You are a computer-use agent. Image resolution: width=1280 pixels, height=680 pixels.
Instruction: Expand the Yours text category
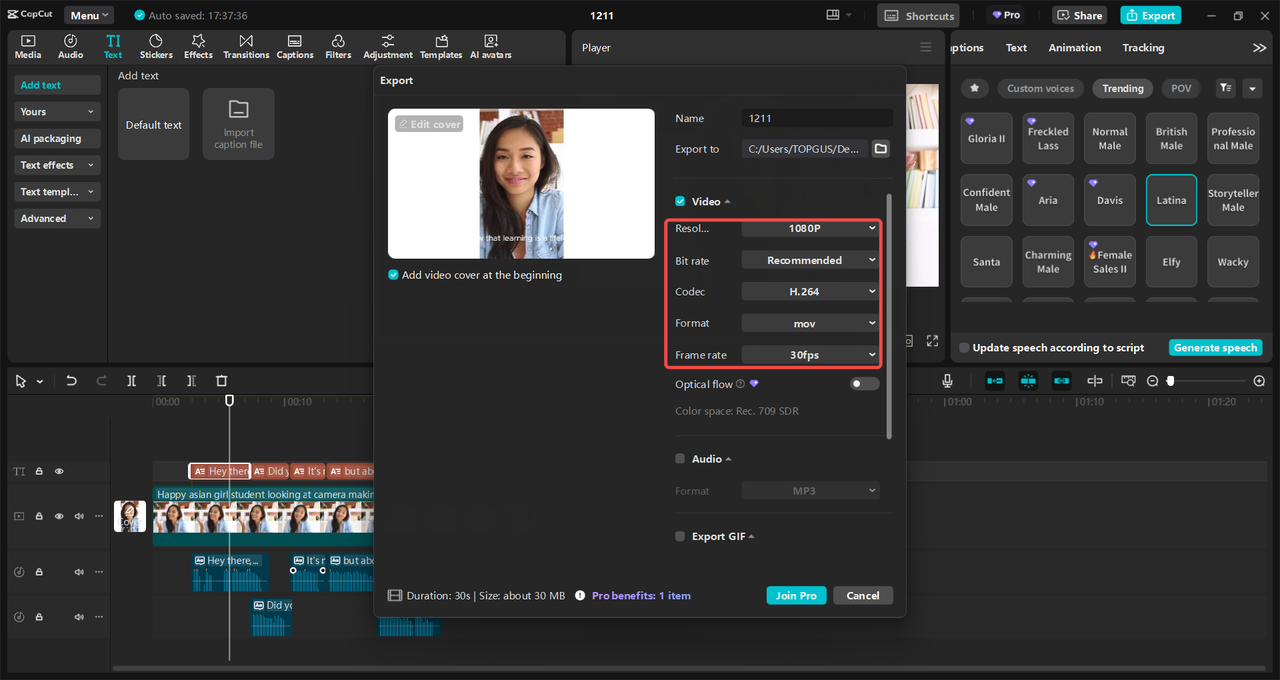coord(57,112)
